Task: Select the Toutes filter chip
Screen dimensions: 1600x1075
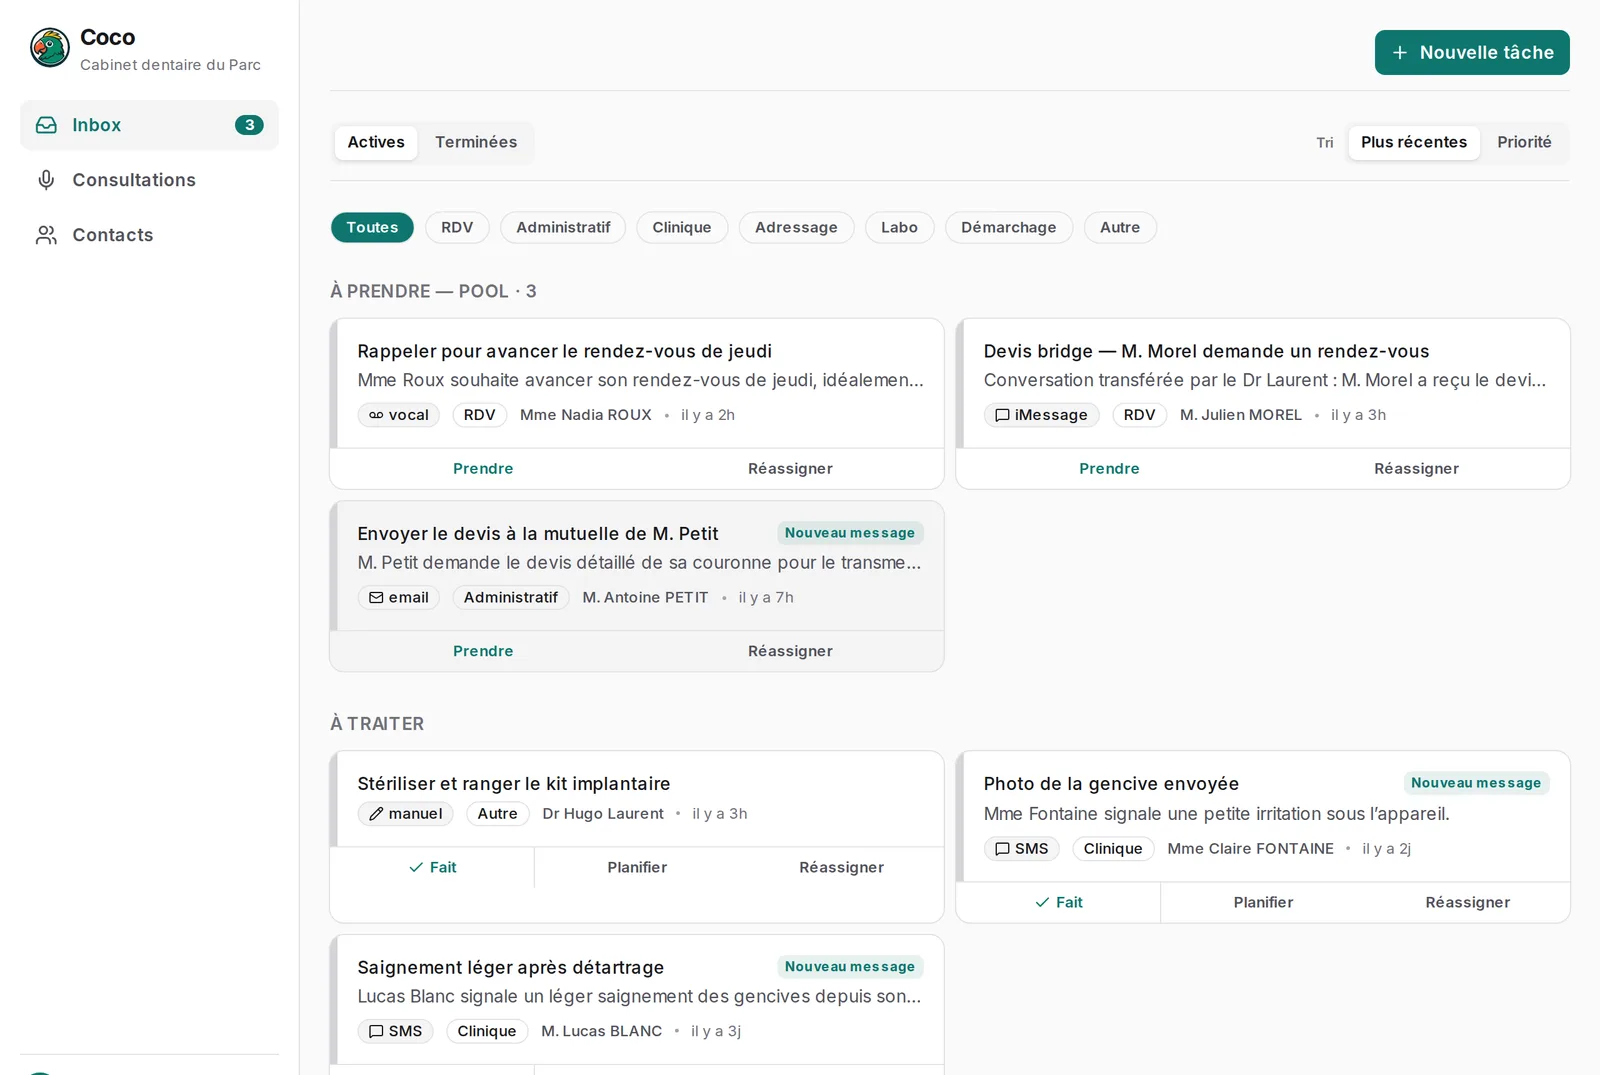Action: 372,228
